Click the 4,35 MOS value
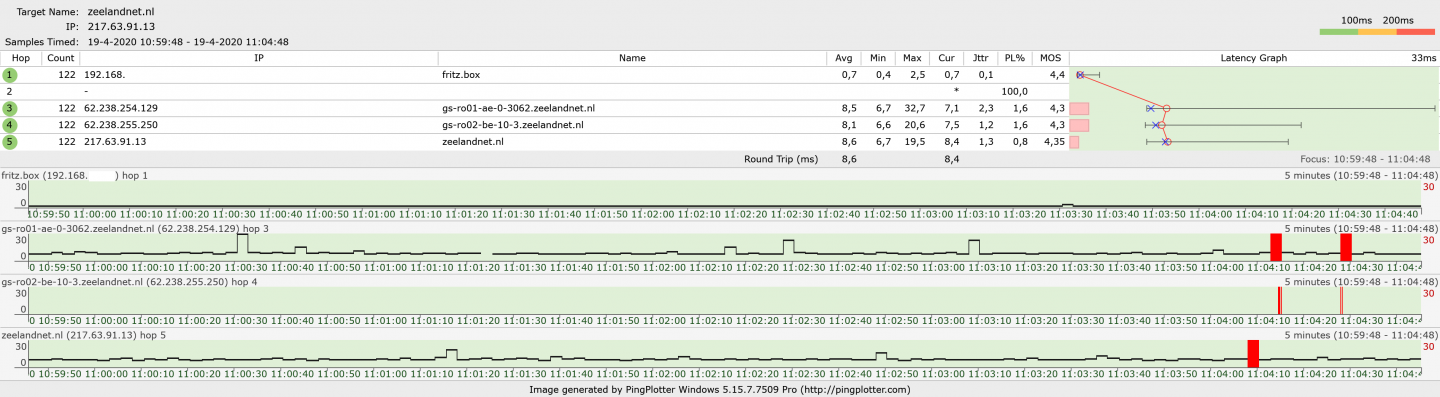 coord(1053,142)
